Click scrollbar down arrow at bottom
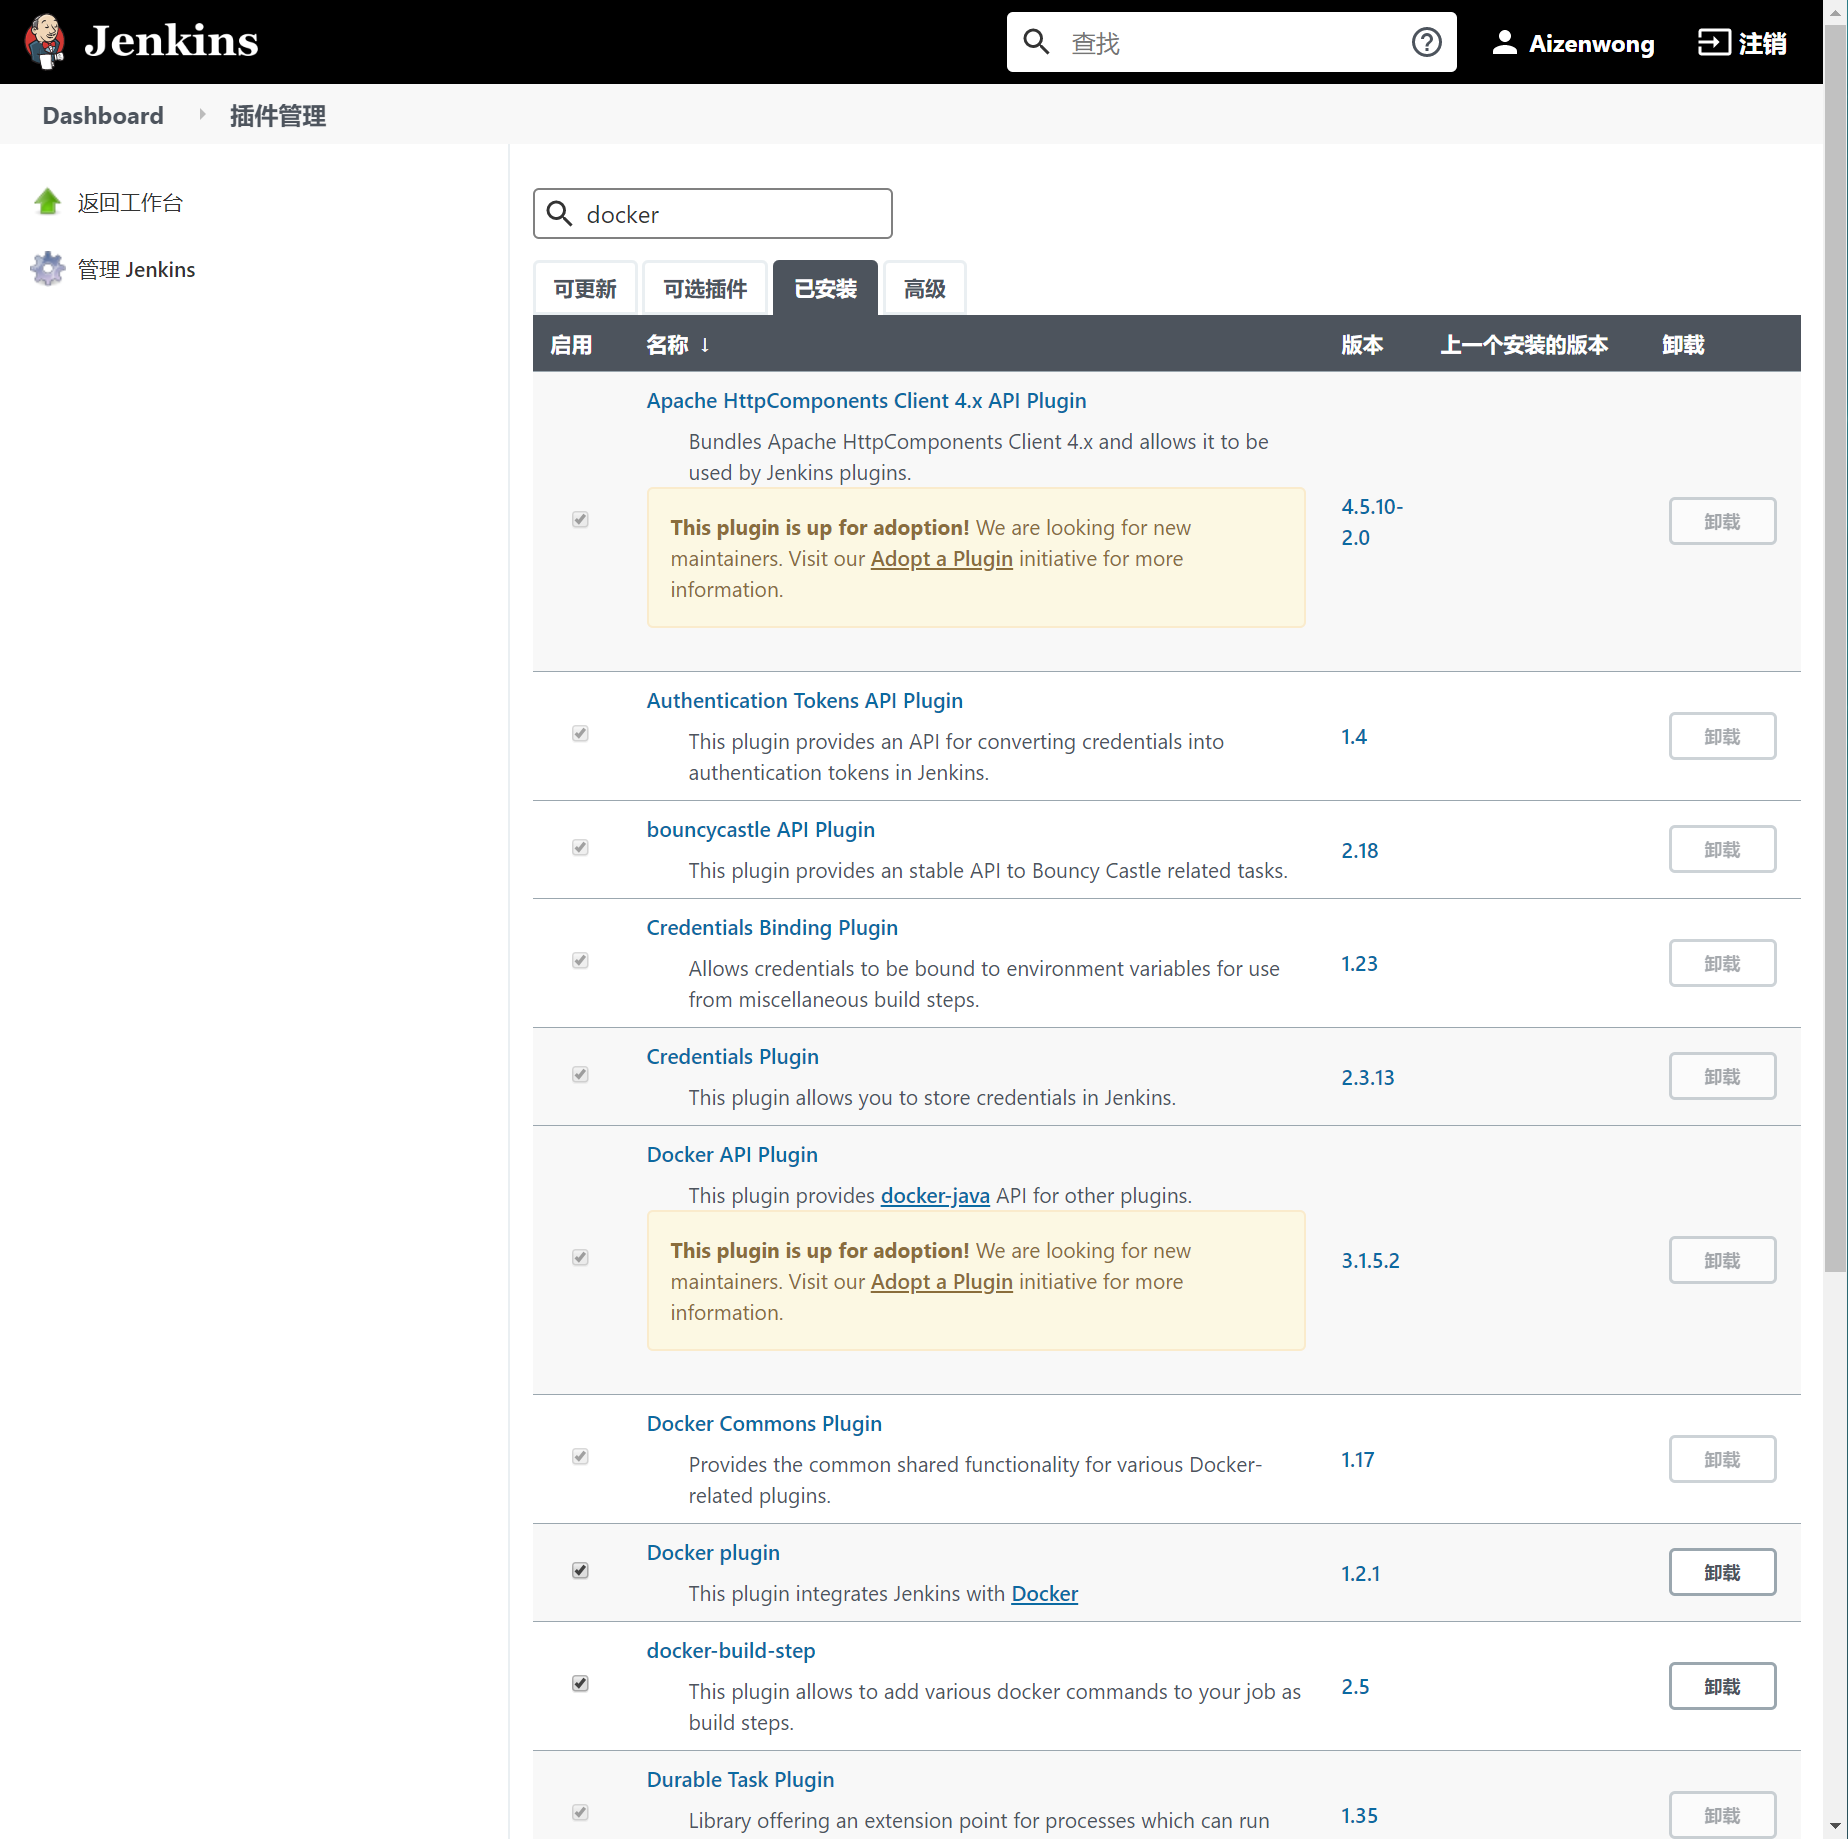This screenshot has width=1848, height=1839. [1835, 1827]
